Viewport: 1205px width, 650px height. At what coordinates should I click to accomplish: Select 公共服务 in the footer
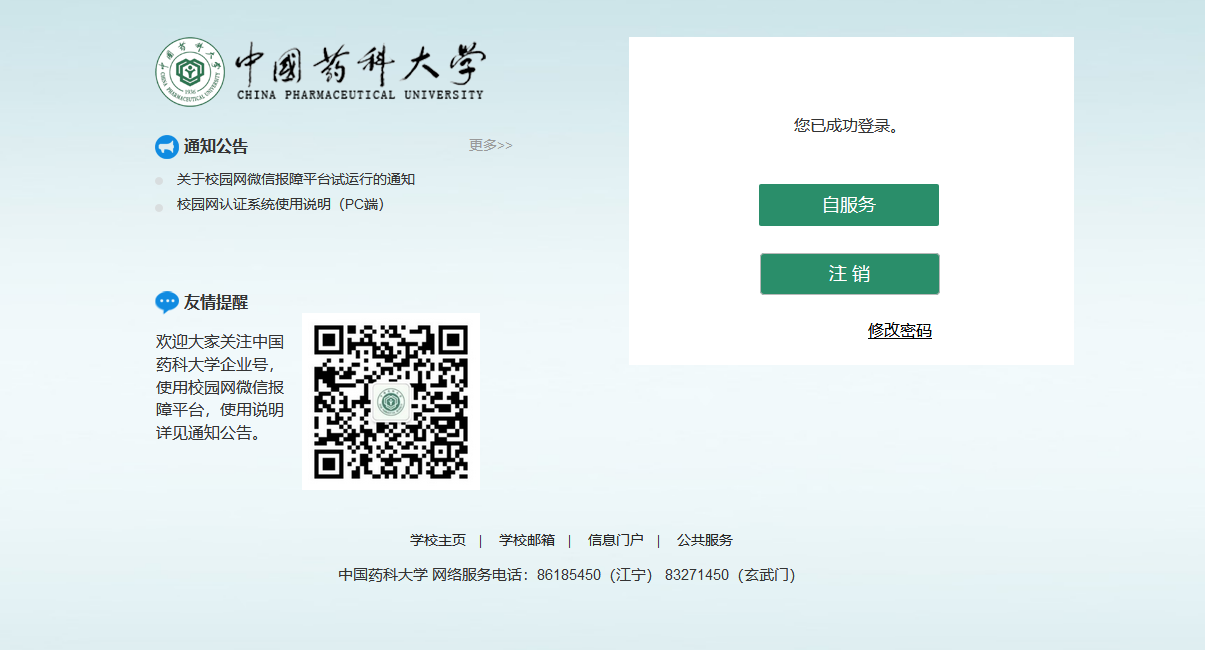704,540
